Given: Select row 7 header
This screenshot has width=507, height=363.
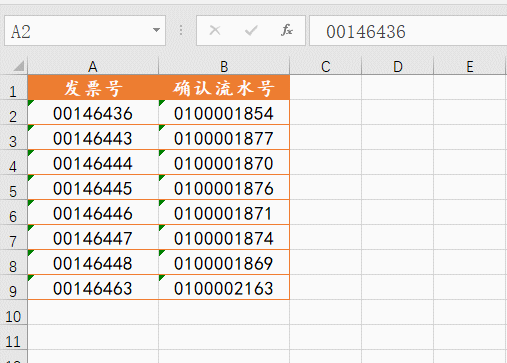Looking at the screenshot, I should tap(13, 238).
